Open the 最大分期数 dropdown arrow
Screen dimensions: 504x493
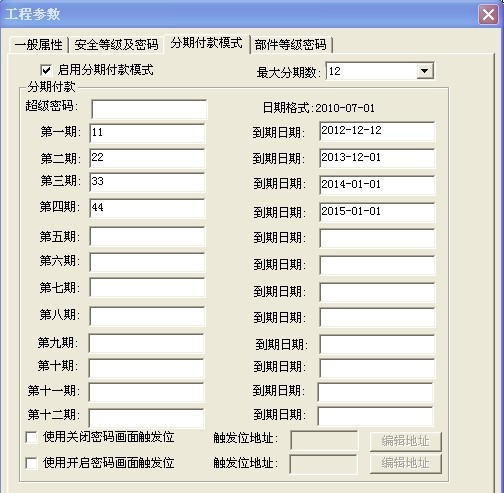(x=425, y=71)
